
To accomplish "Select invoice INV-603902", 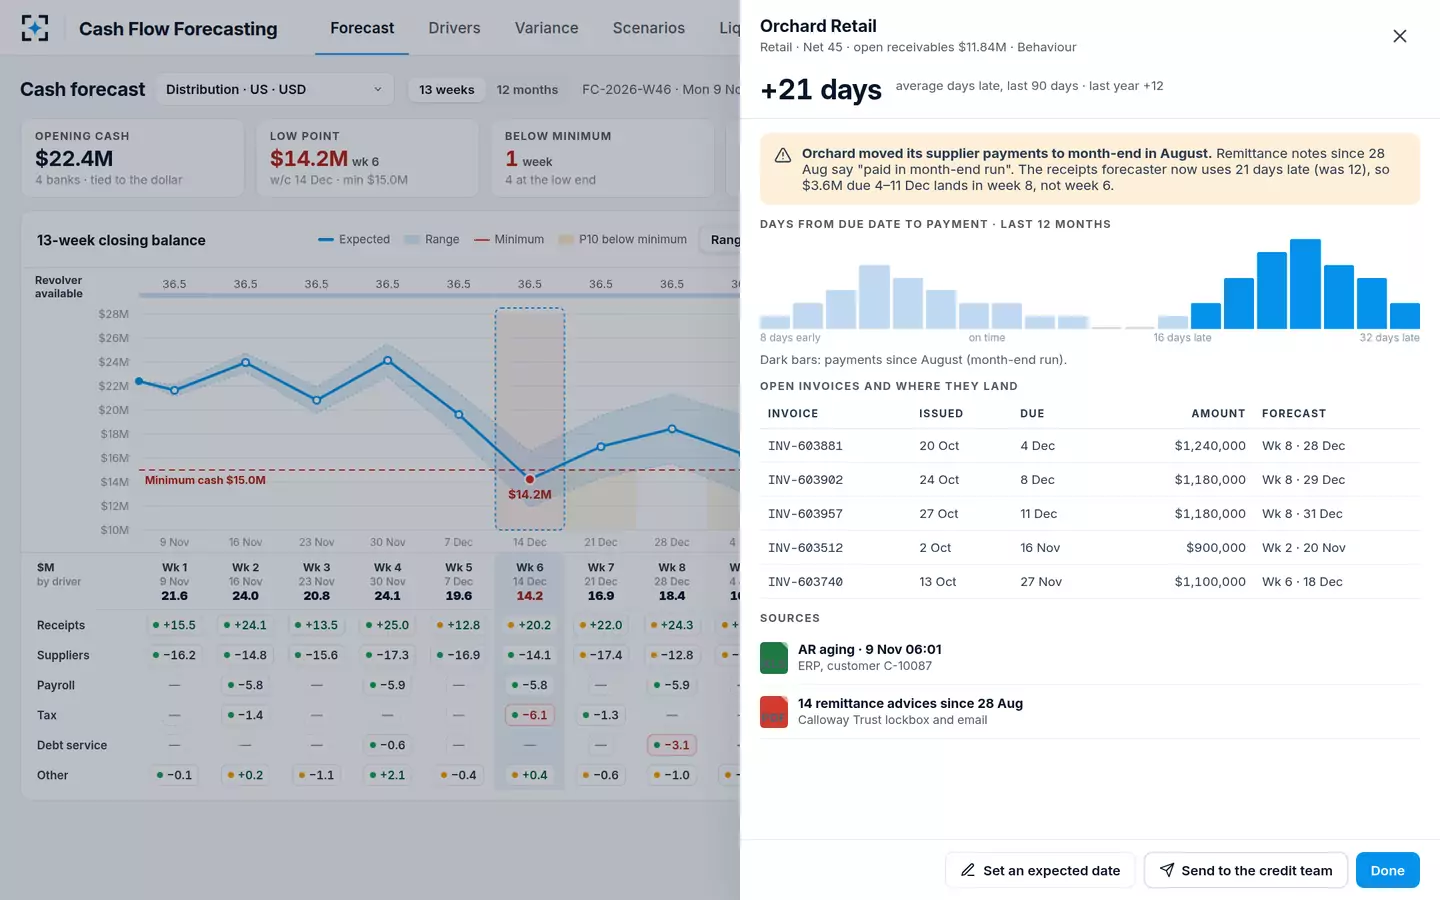I will (x=1090, y=480).
